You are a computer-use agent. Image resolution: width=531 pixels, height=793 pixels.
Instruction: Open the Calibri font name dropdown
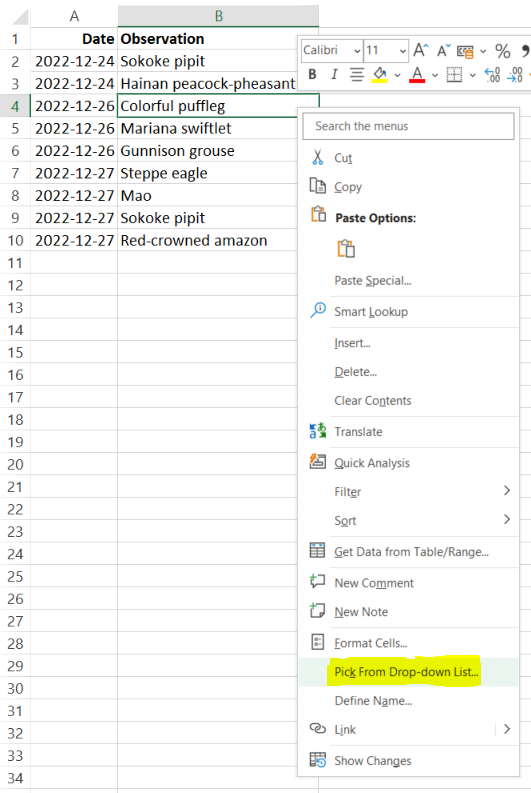click(x=357, y=51)
